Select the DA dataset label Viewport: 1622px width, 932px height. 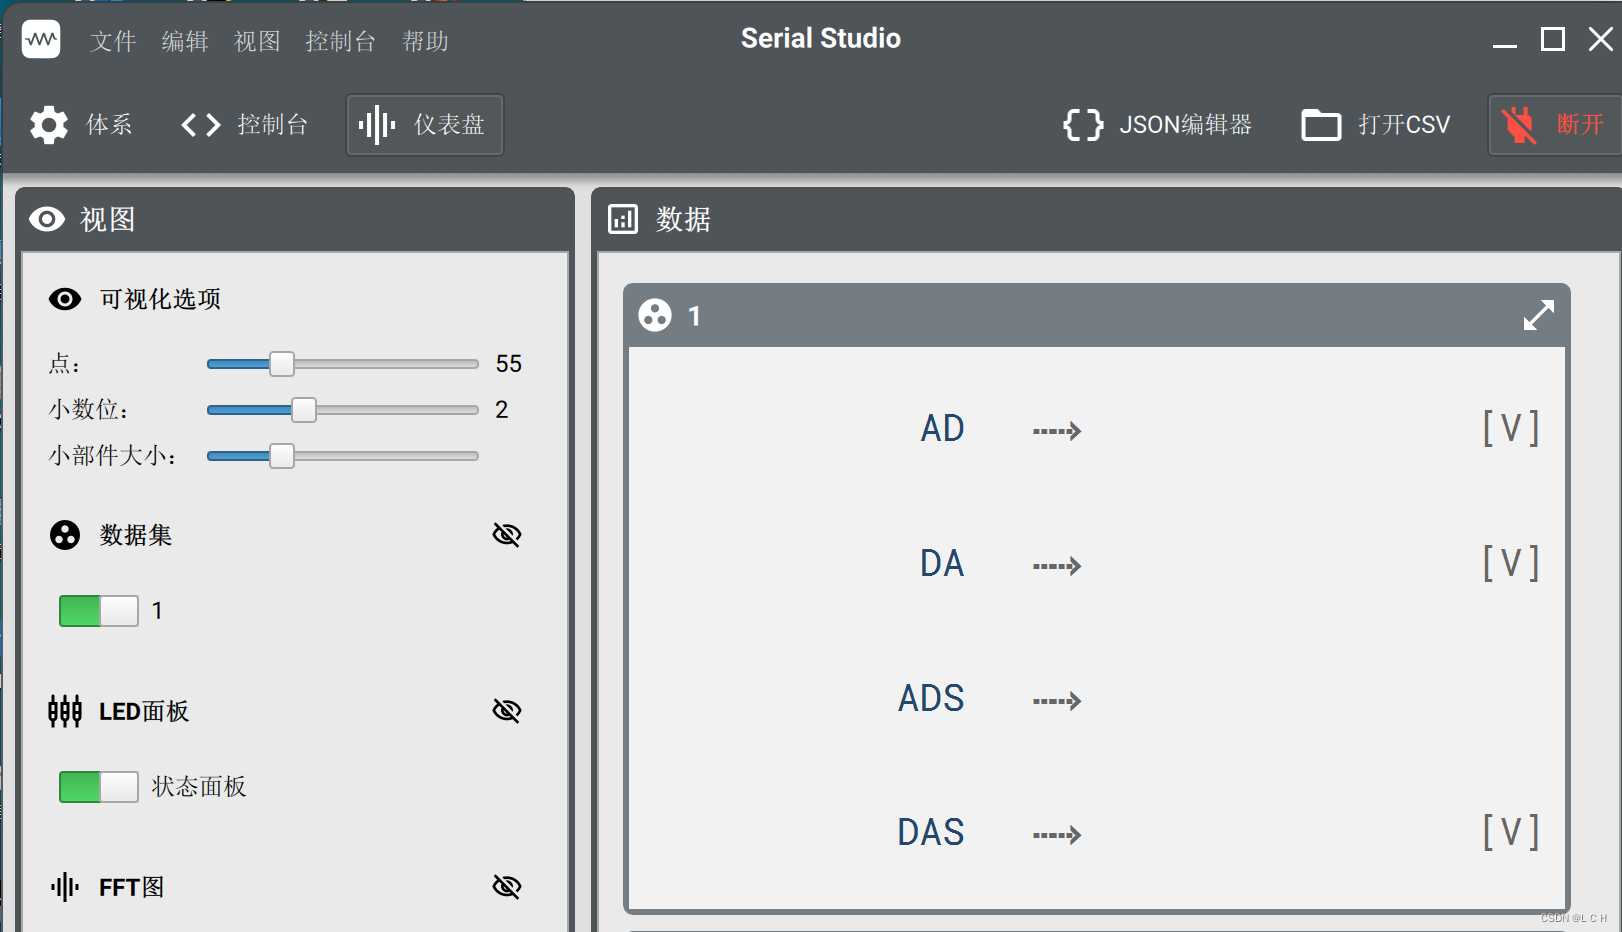click(x=942, y=564)
